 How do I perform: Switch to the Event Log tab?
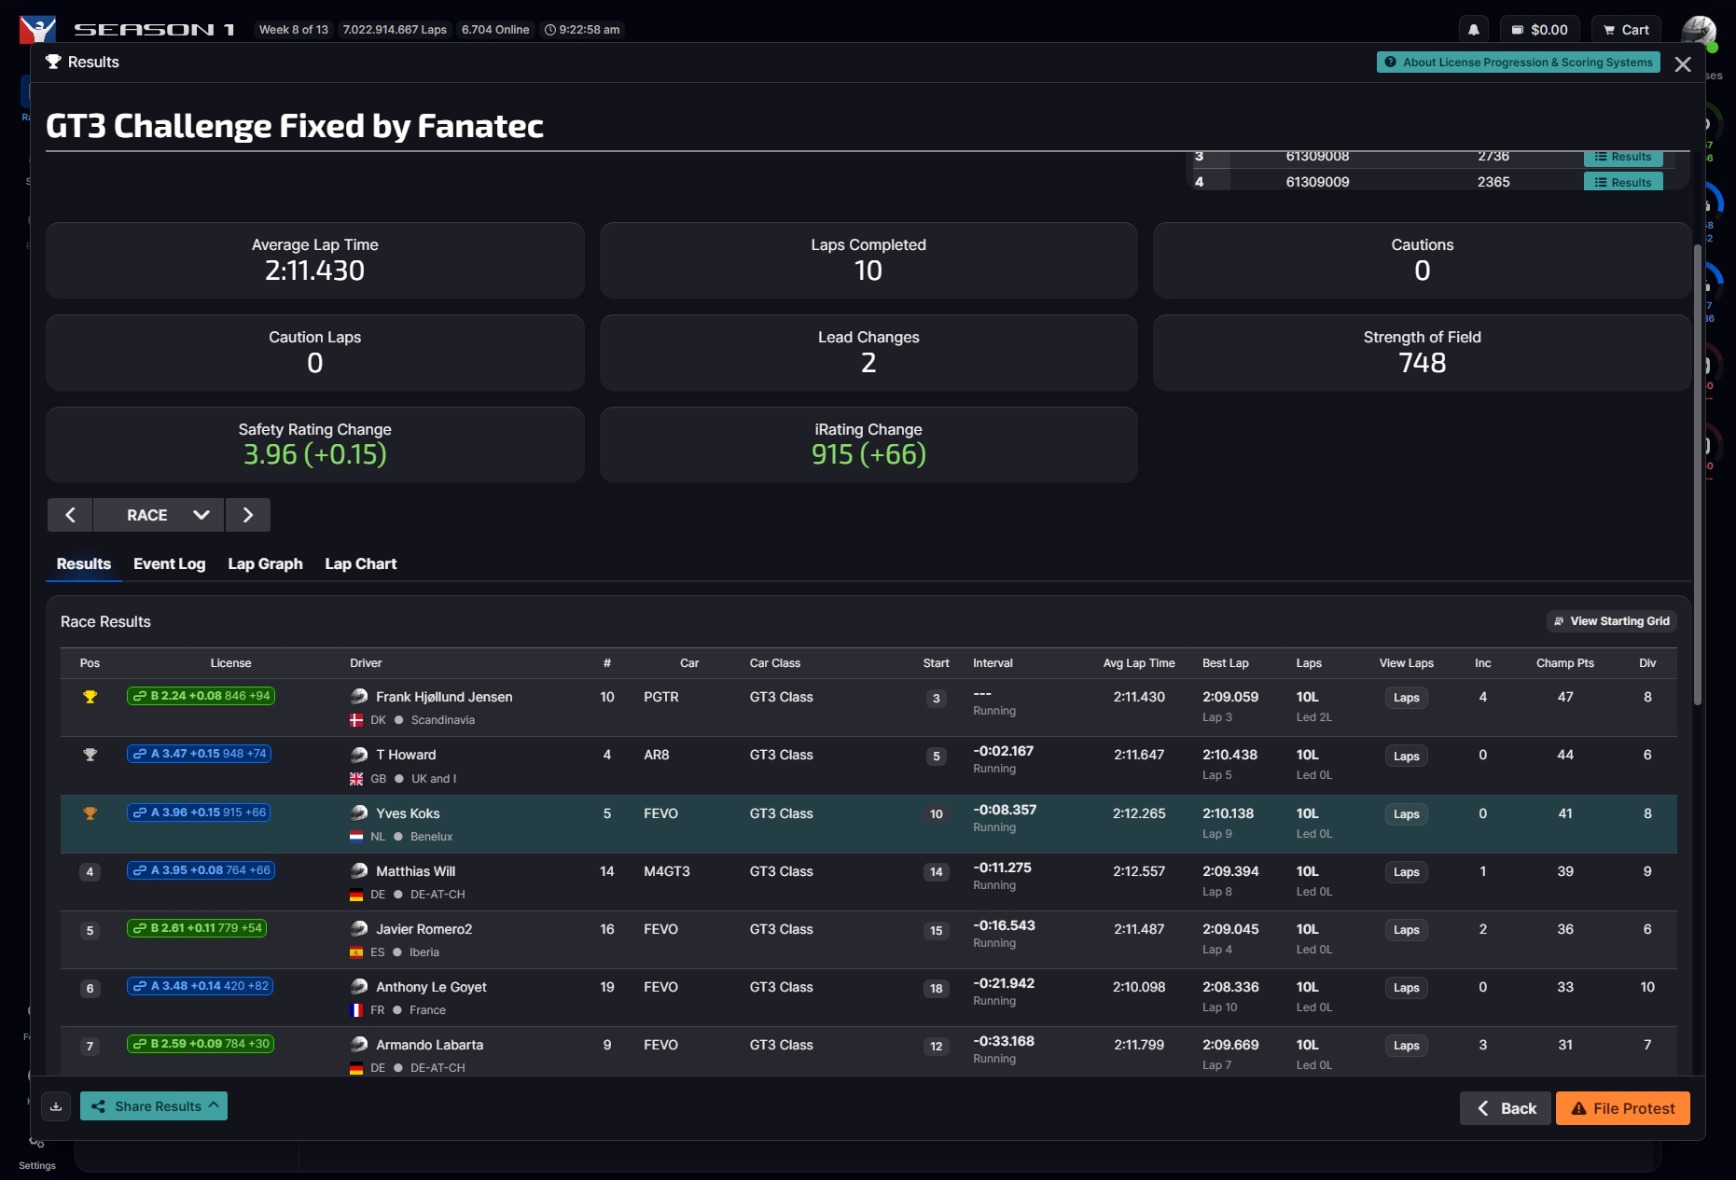[x=169, y=564]
